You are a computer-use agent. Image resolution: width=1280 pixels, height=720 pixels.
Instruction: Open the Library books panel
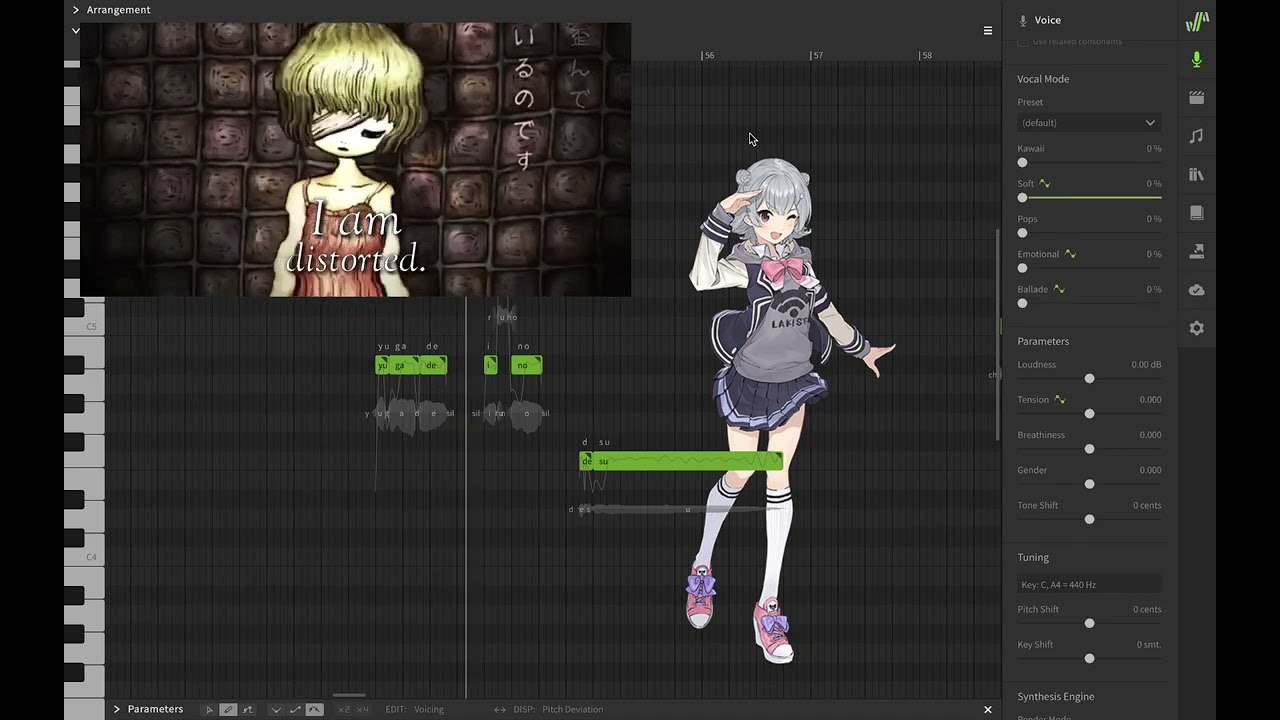[1196, 174]
